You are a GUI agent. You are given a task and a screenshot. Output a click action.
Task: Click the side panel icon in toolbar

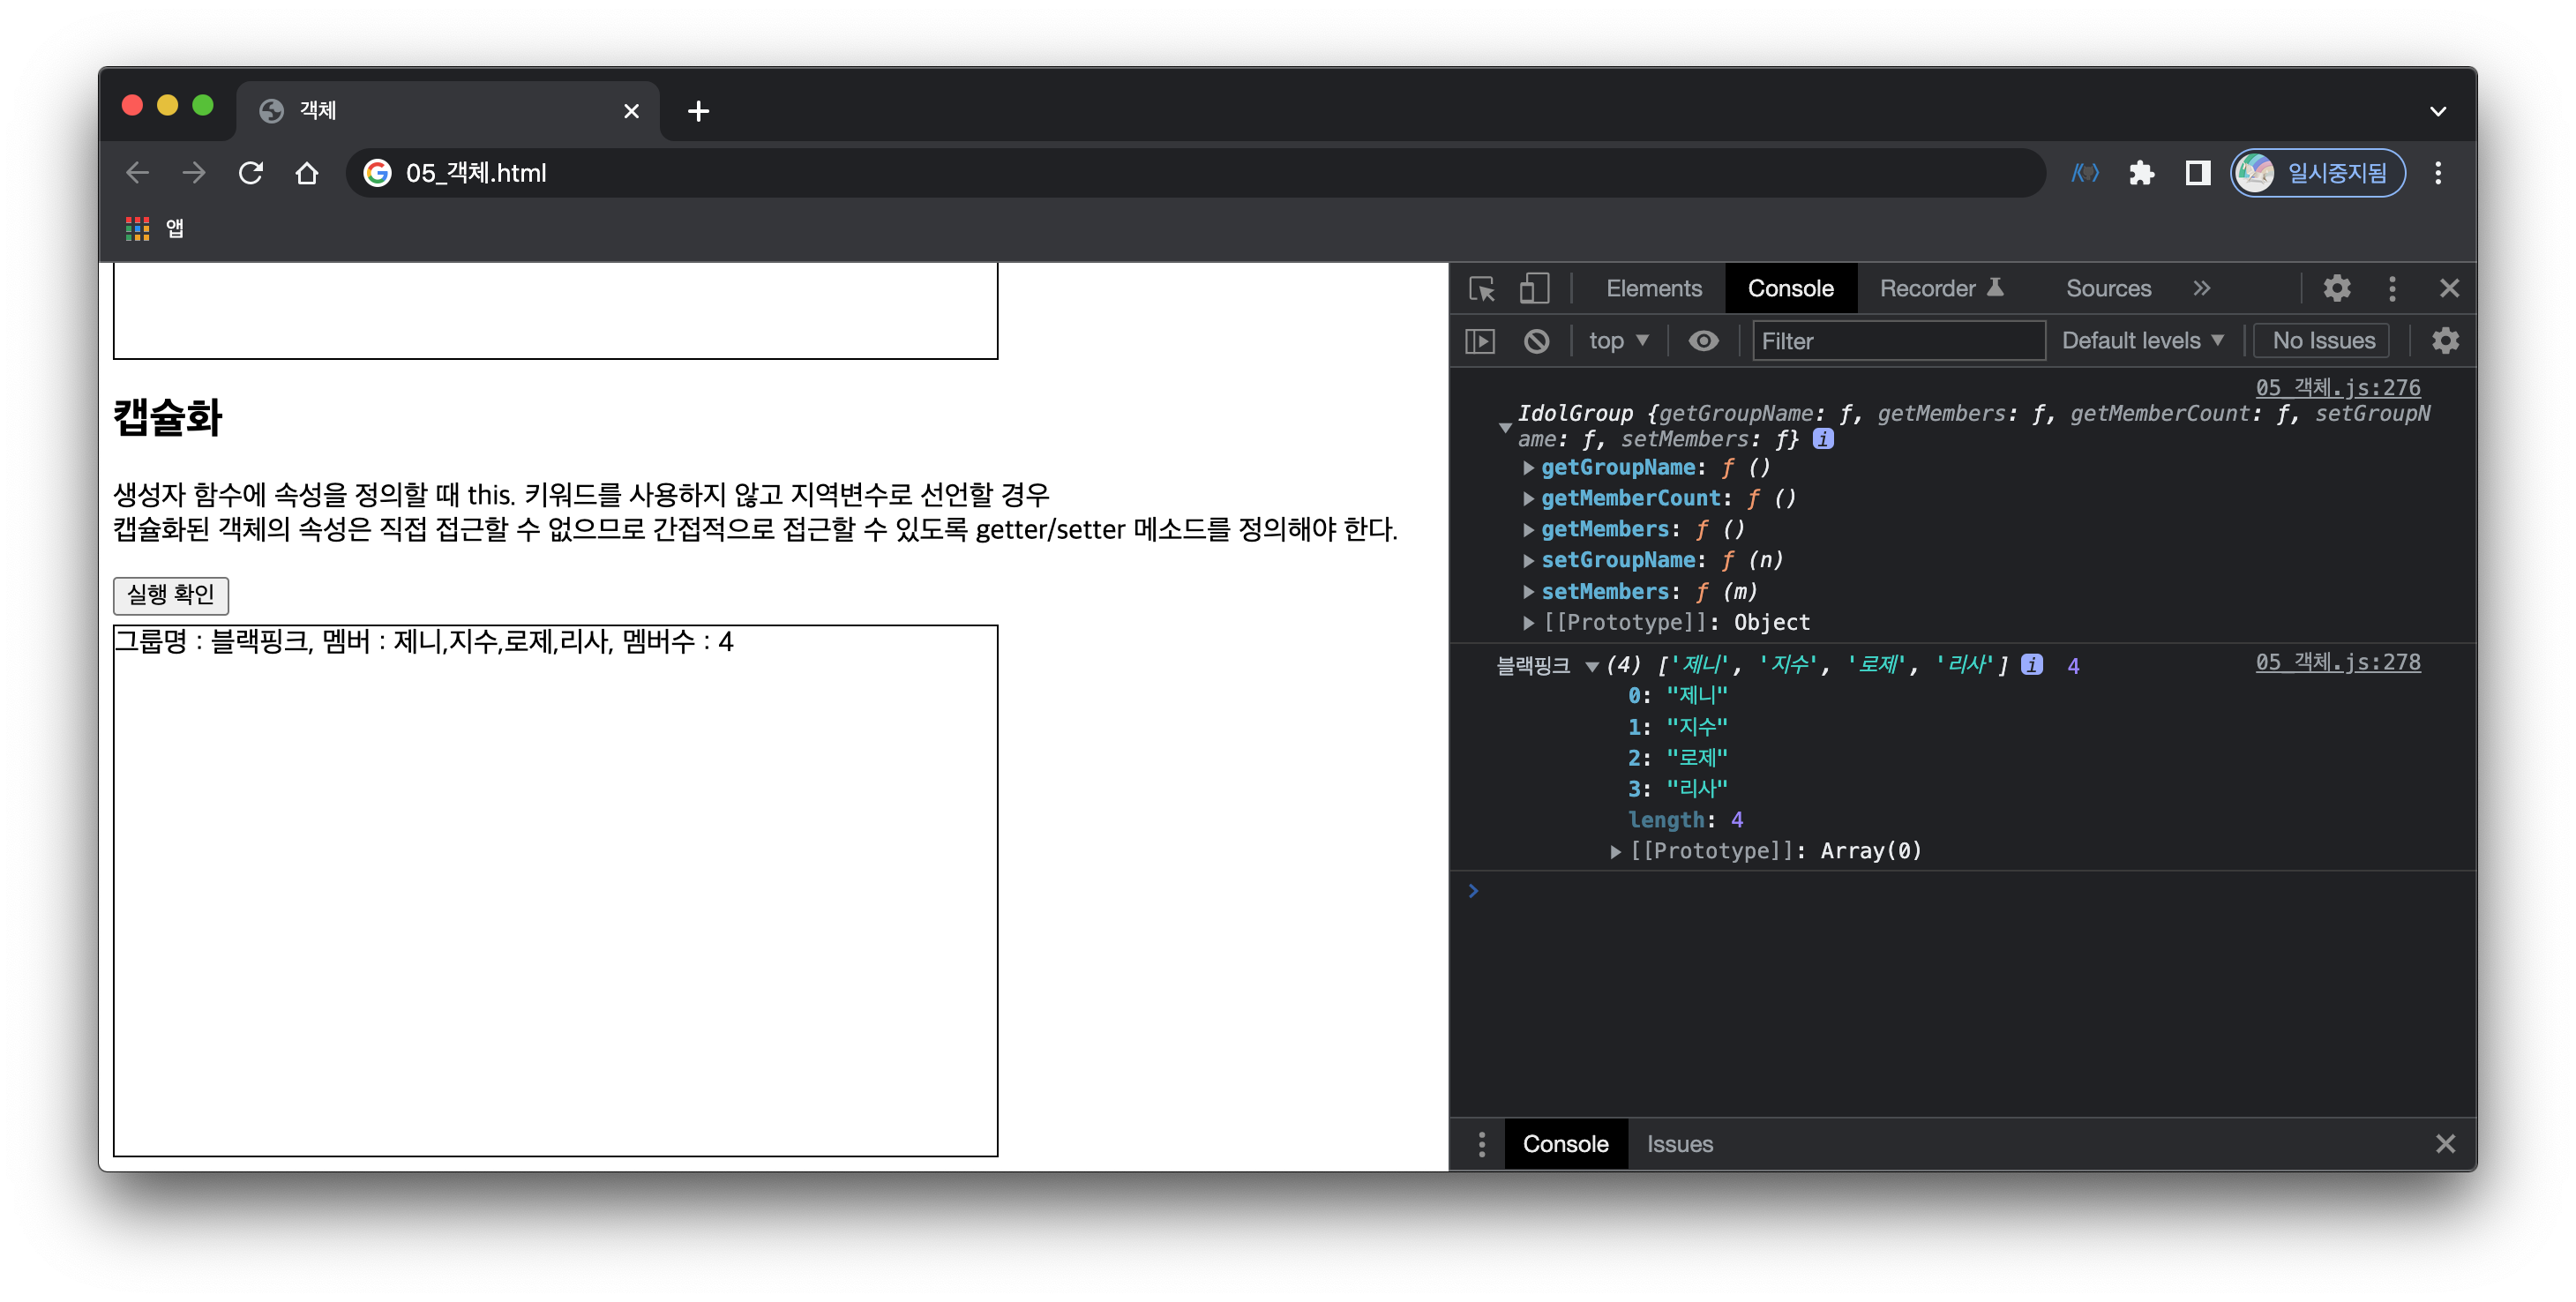(x=2197, y=173)
